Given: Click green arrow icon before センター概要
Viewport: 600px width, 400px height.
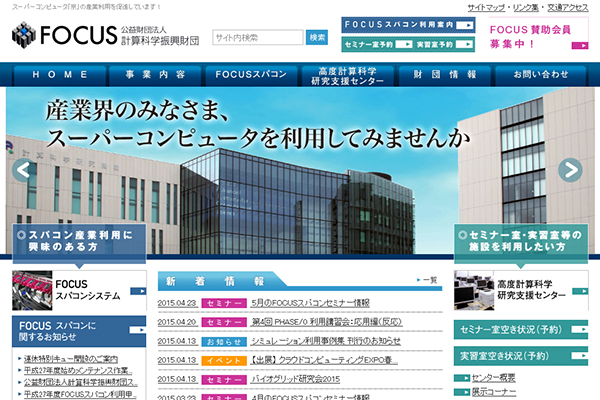Looking at the screenshot, I should pos(462,378).
